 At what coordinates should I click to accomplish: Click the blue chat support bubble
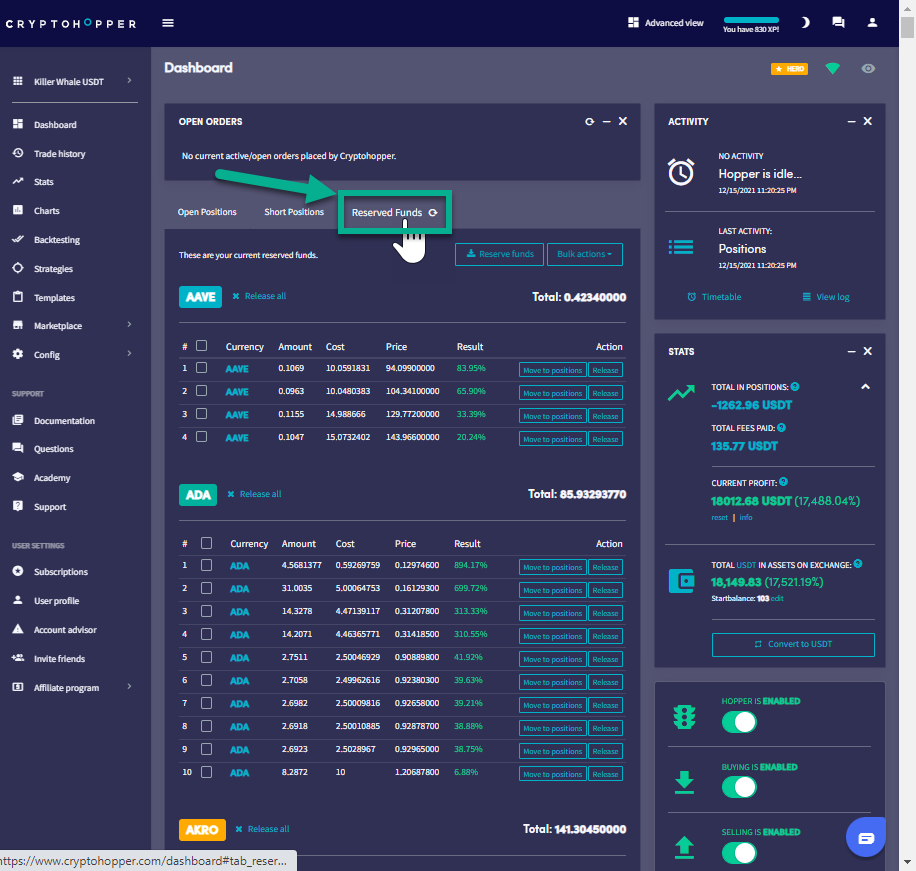pos(866,837)
